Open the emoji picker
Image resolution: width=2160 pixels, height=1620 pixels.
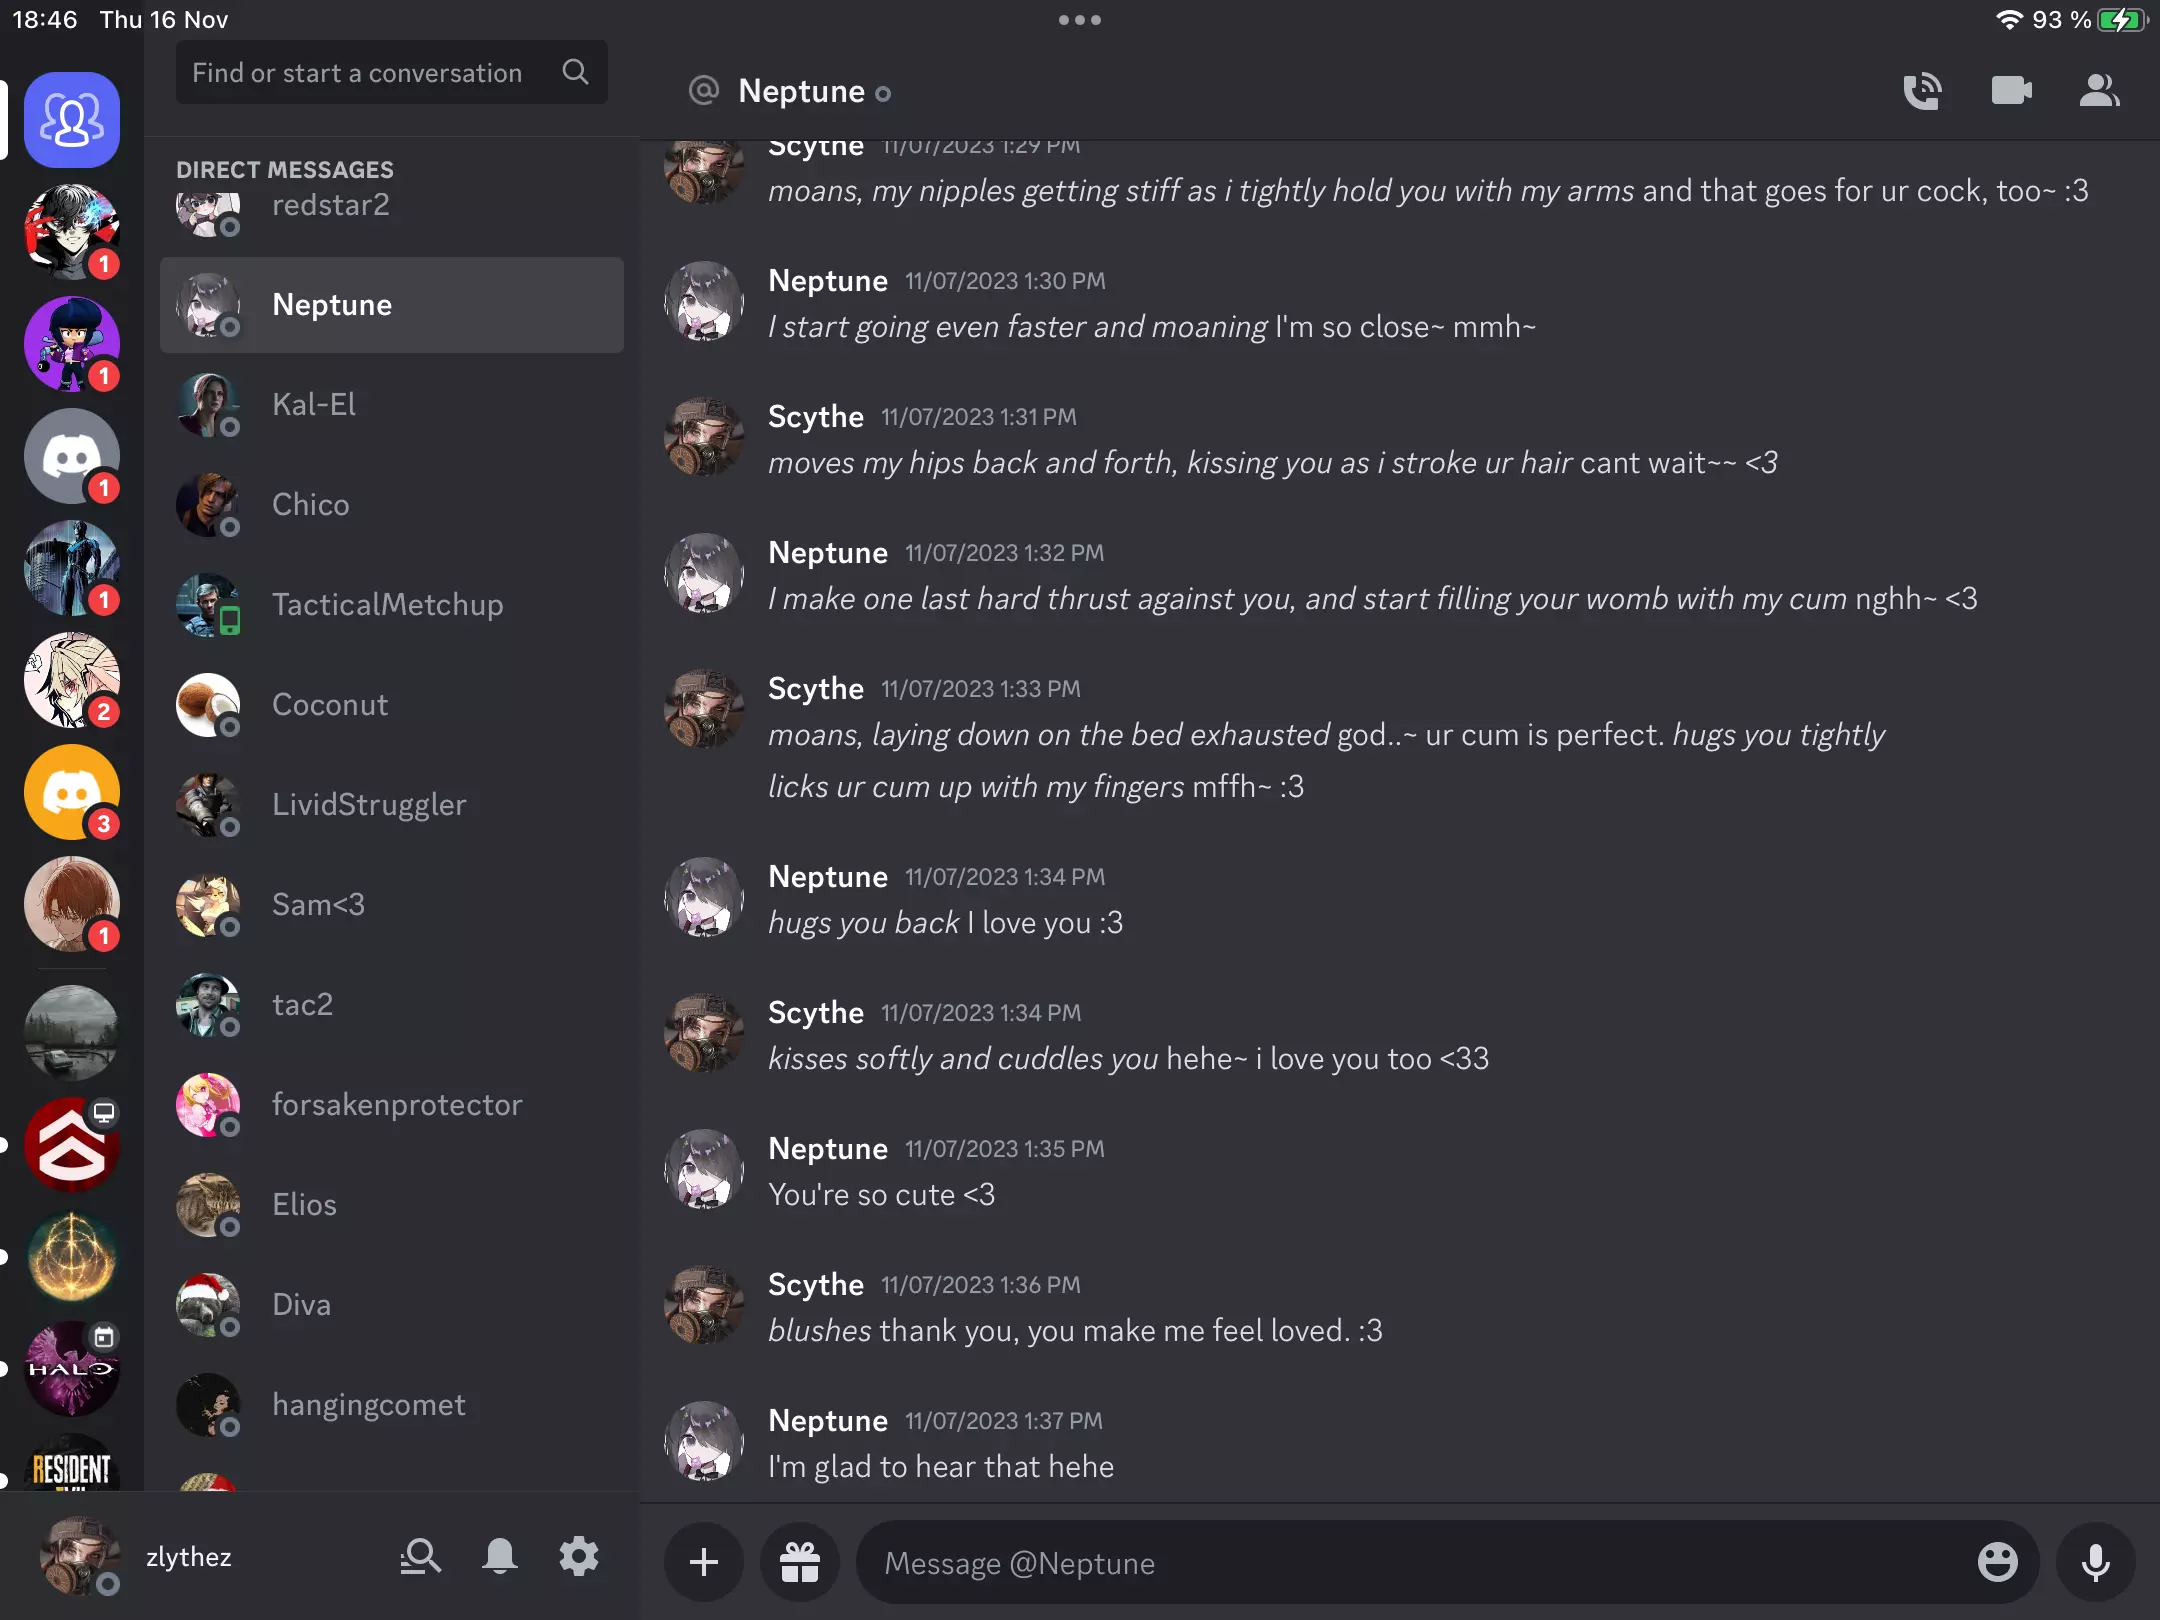[1997, 1562]
